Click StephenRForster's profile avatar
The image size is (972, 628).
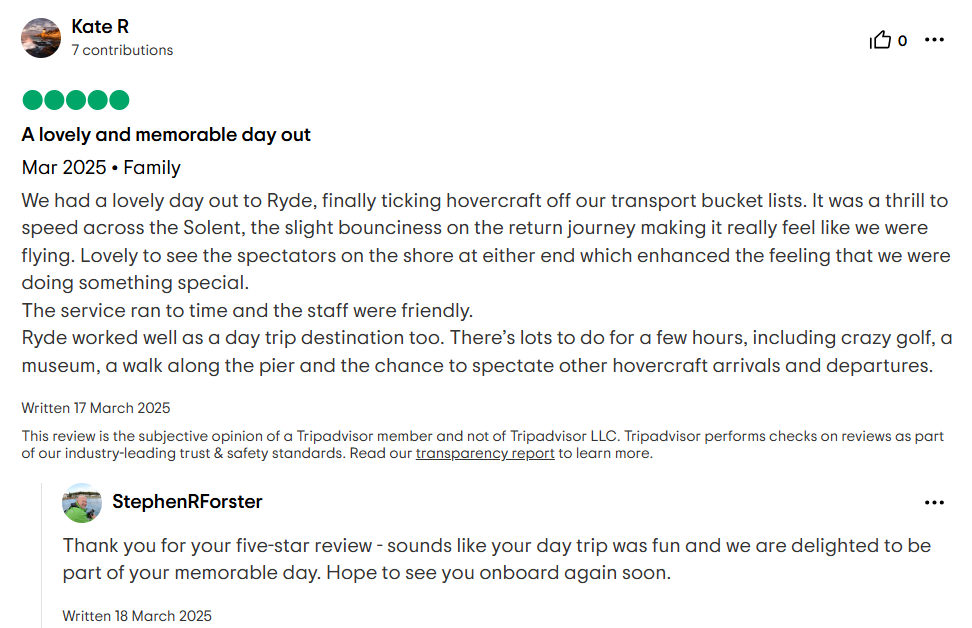click(82, 503)
